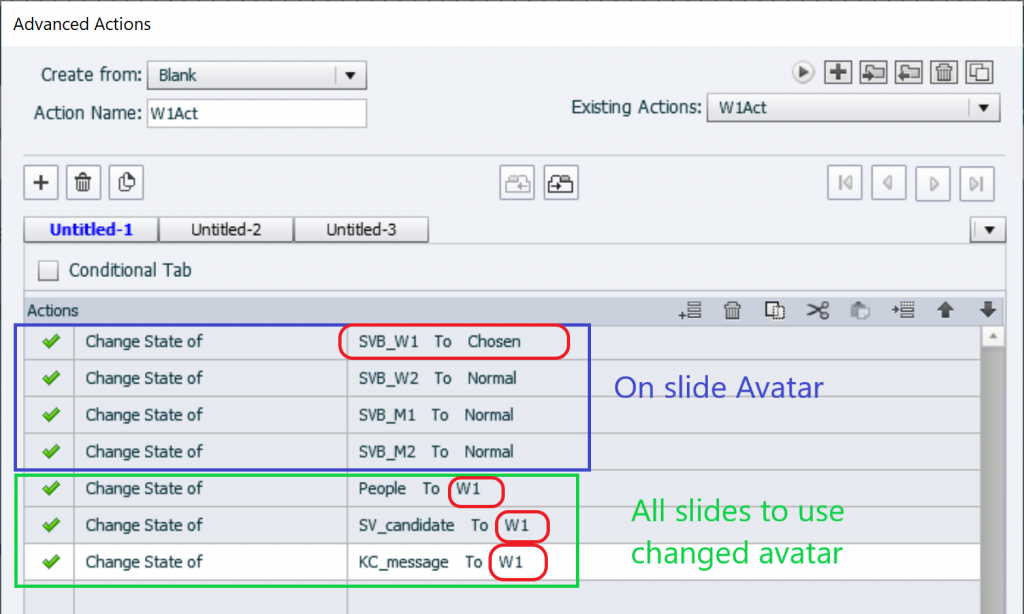1024x614 pixels.
Task: Enable the Conditional Tab checkbox
Action: [47, 271]
